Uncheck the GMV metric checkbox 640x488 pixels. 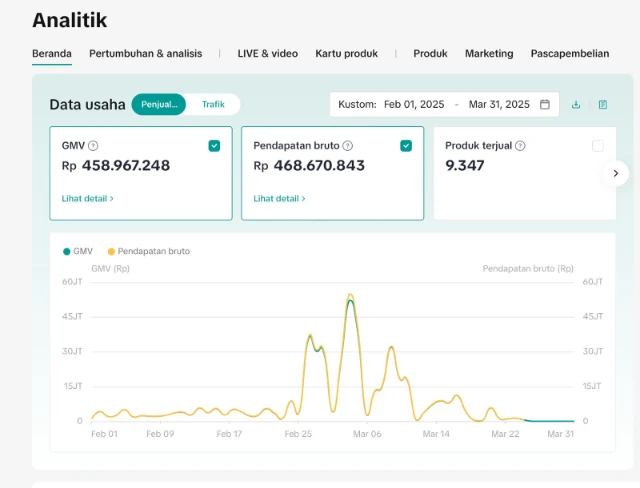[214, 146]
